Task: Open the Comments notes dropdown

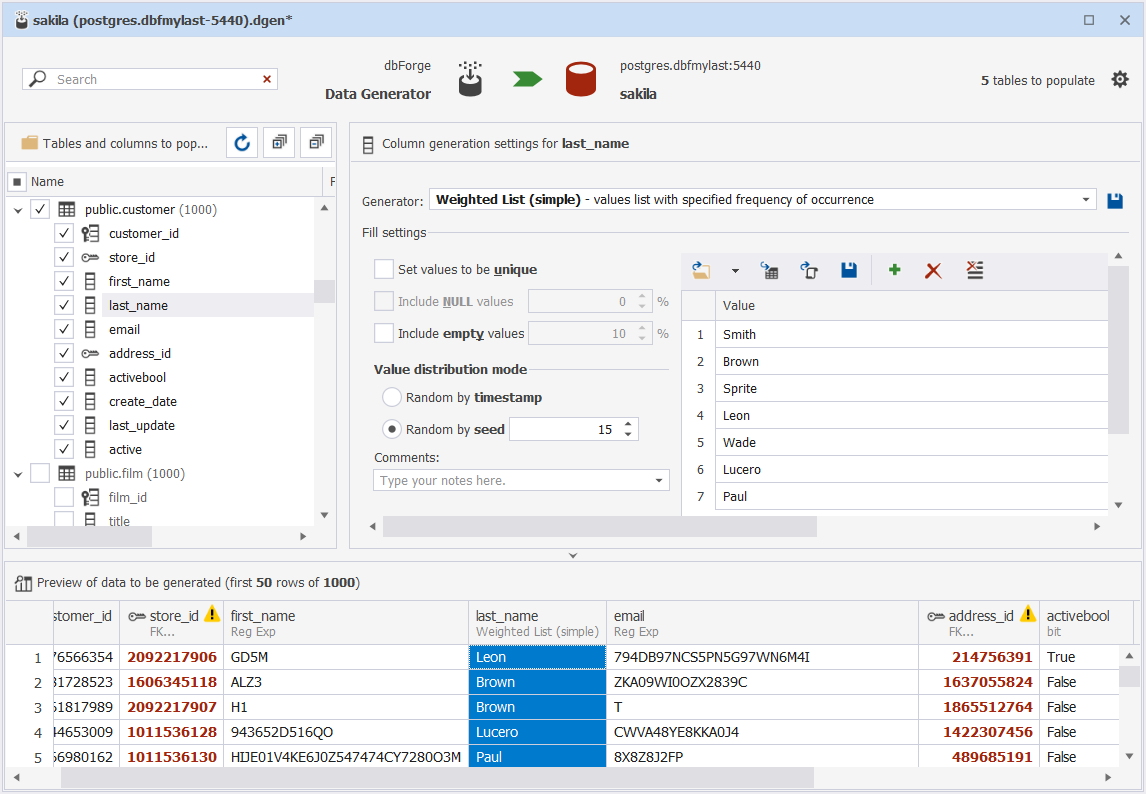Action: pyautogui.click(x=659, y=480)
